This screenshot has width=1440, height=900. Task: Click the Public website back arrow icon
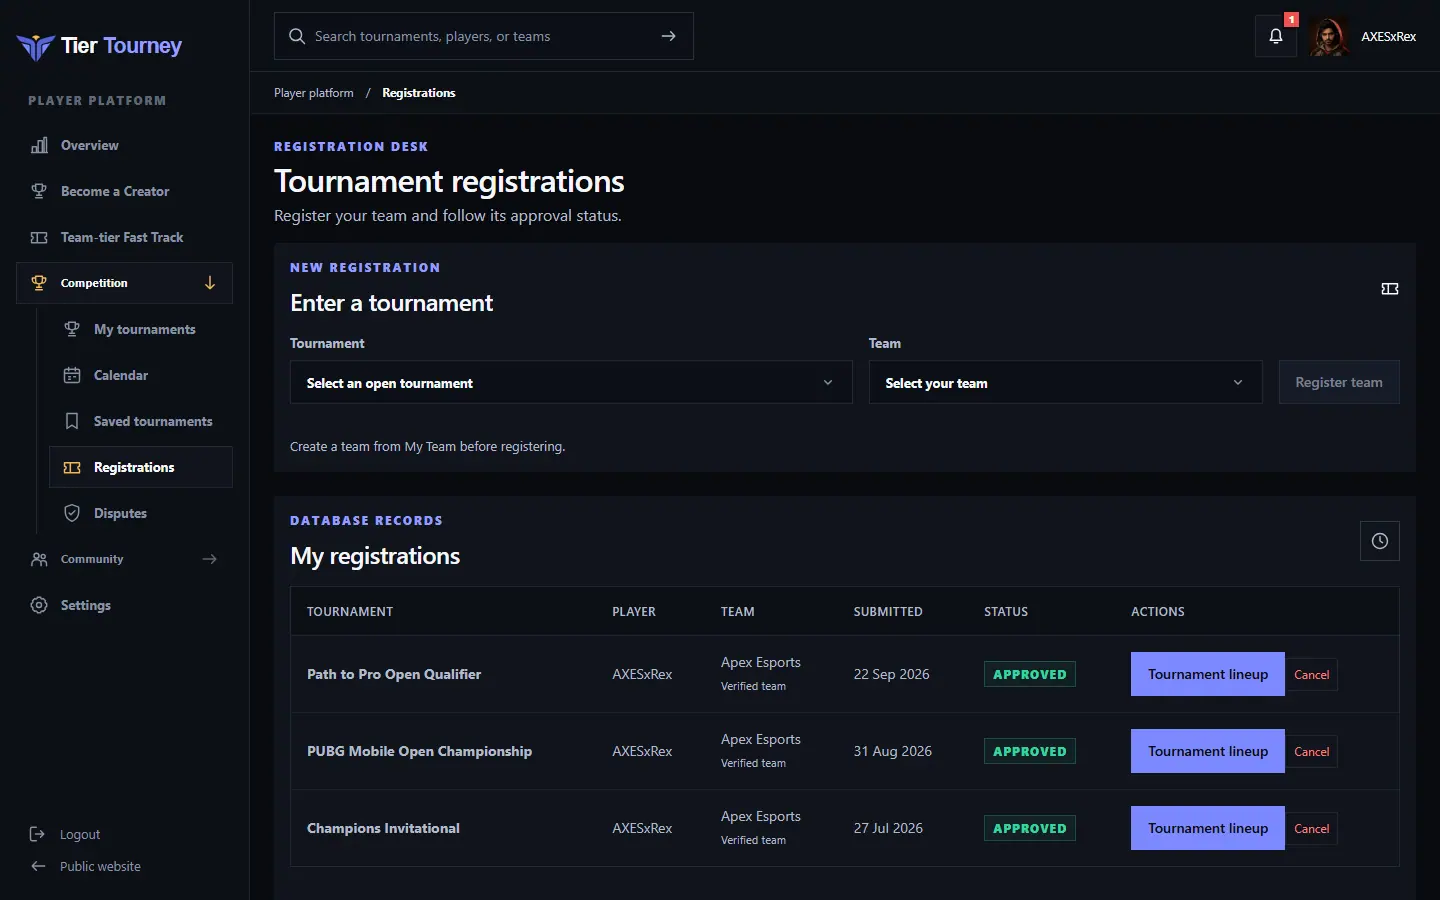coord(38,866)
